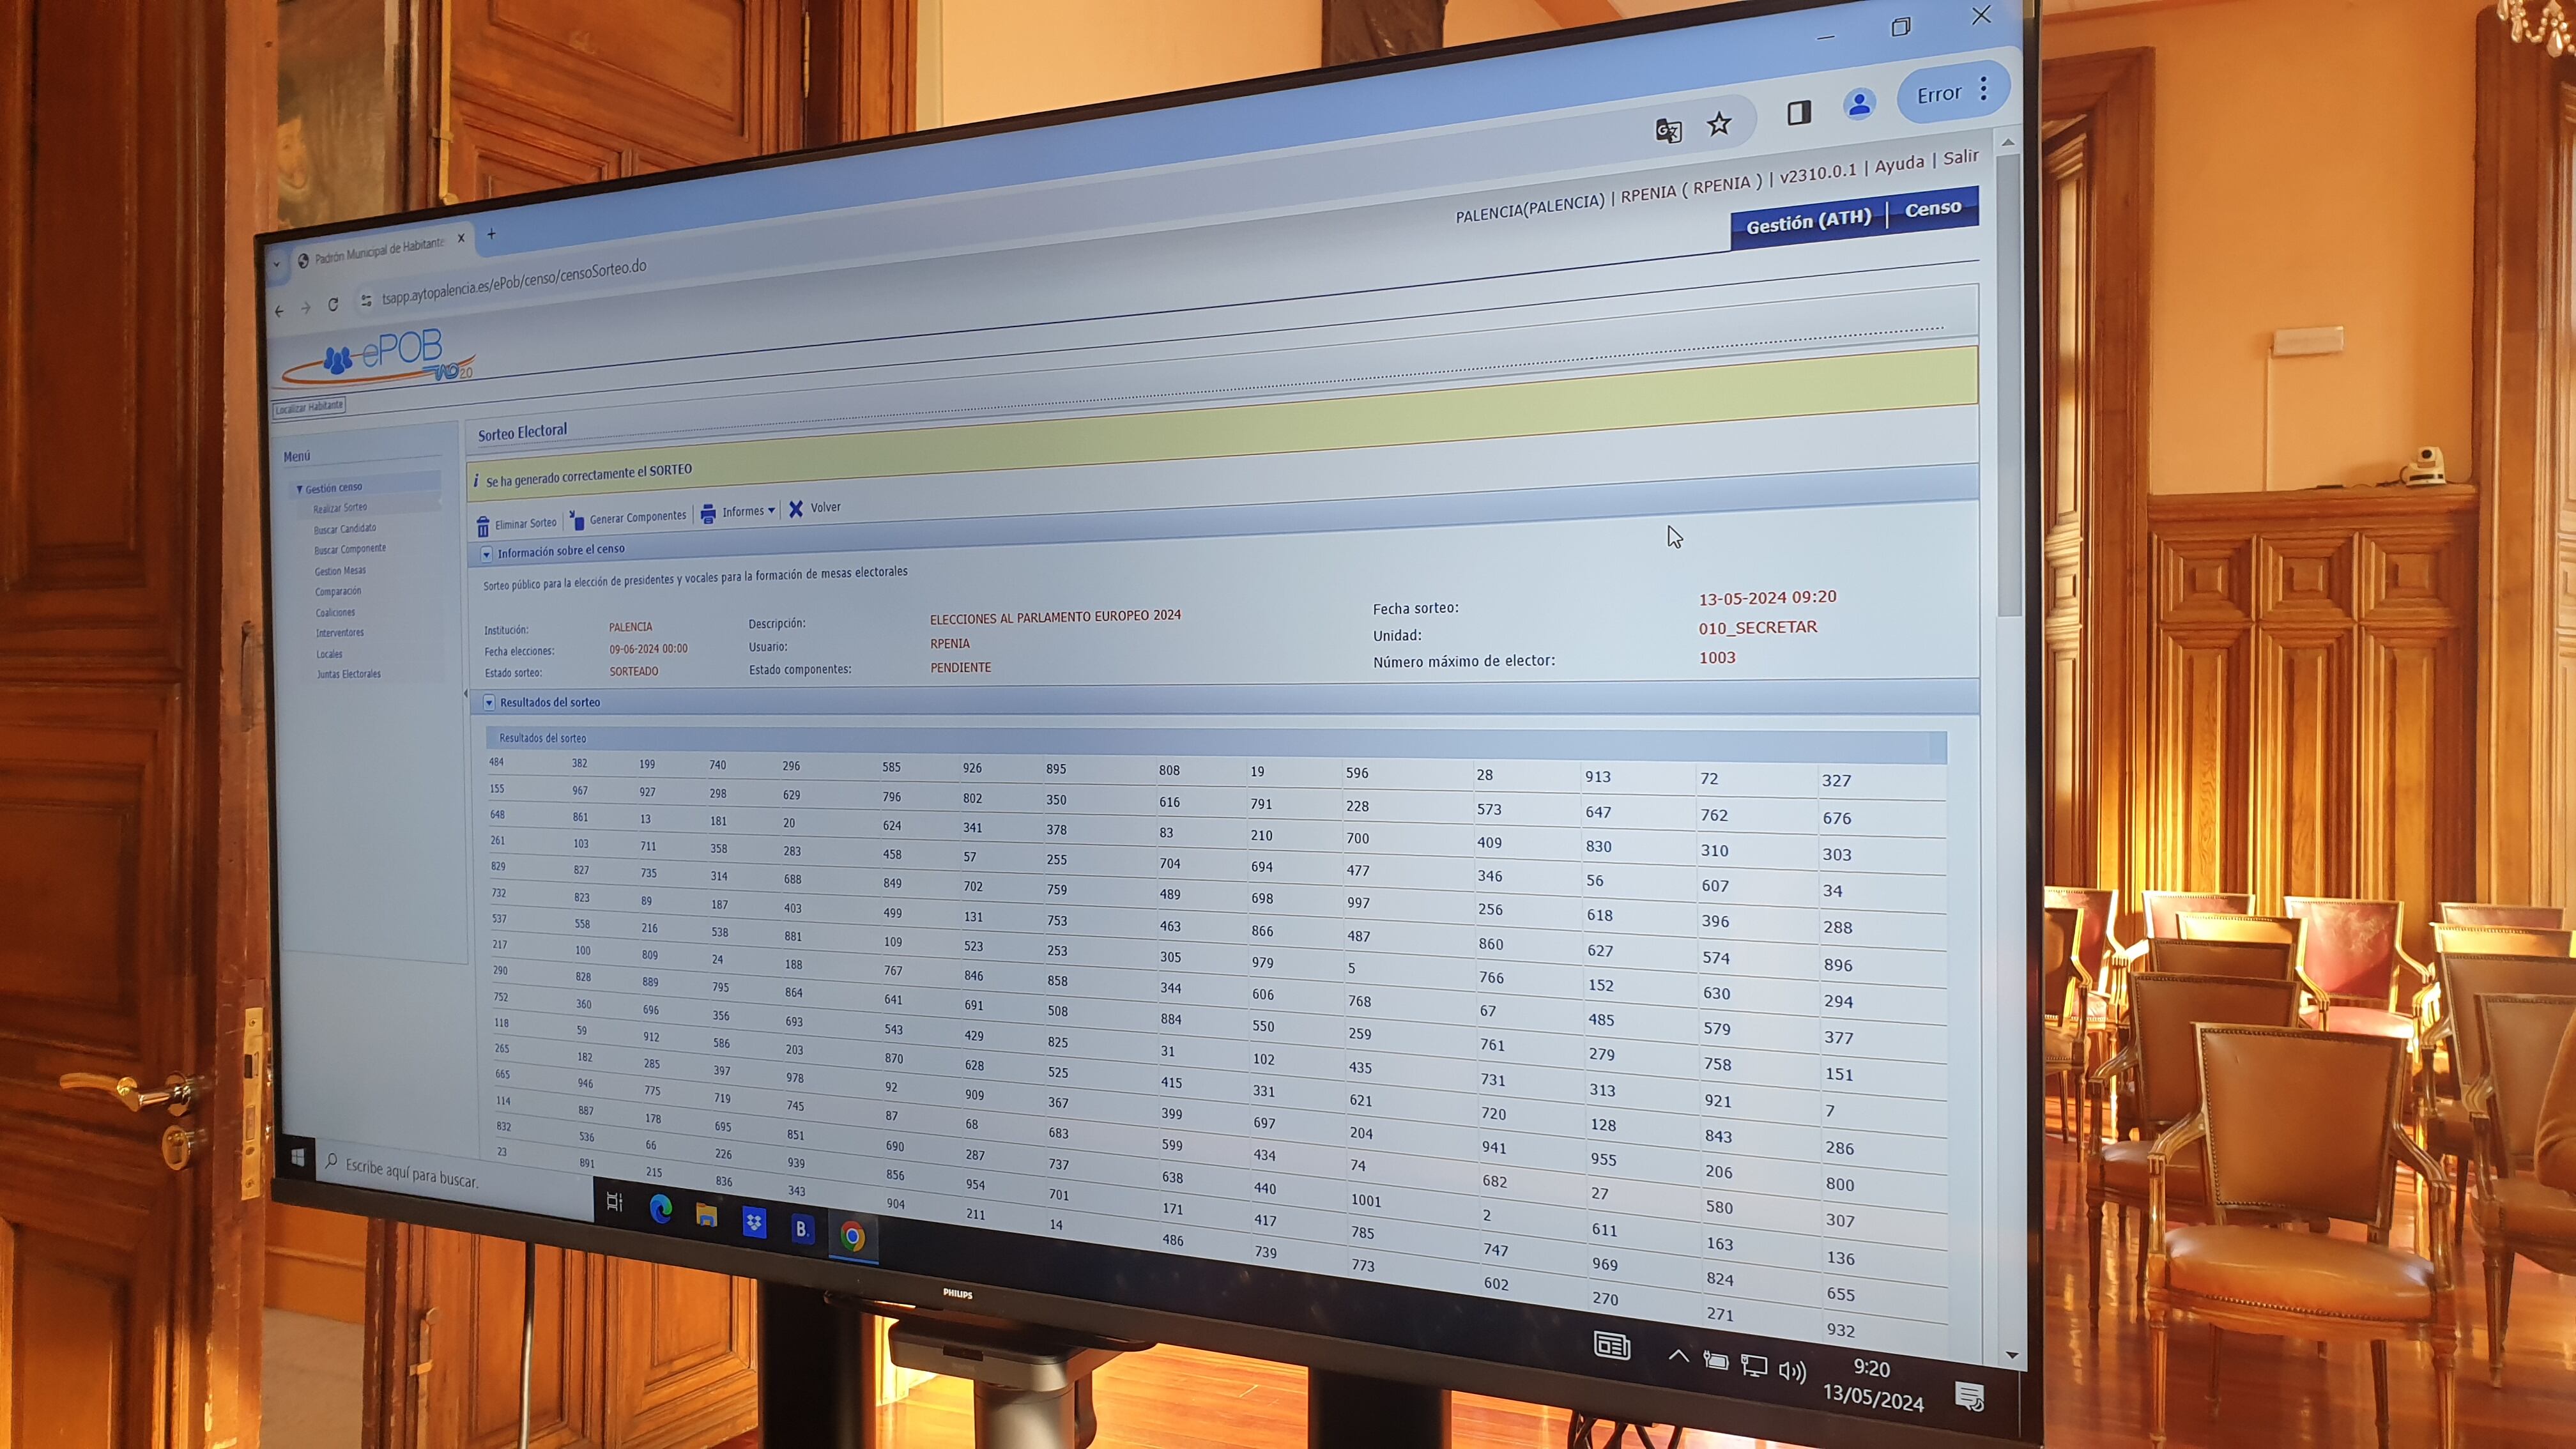The image size is (2576, 1449).
Task: Launch Microsoft Edge from the taskbar
Action: (660, 1208)
